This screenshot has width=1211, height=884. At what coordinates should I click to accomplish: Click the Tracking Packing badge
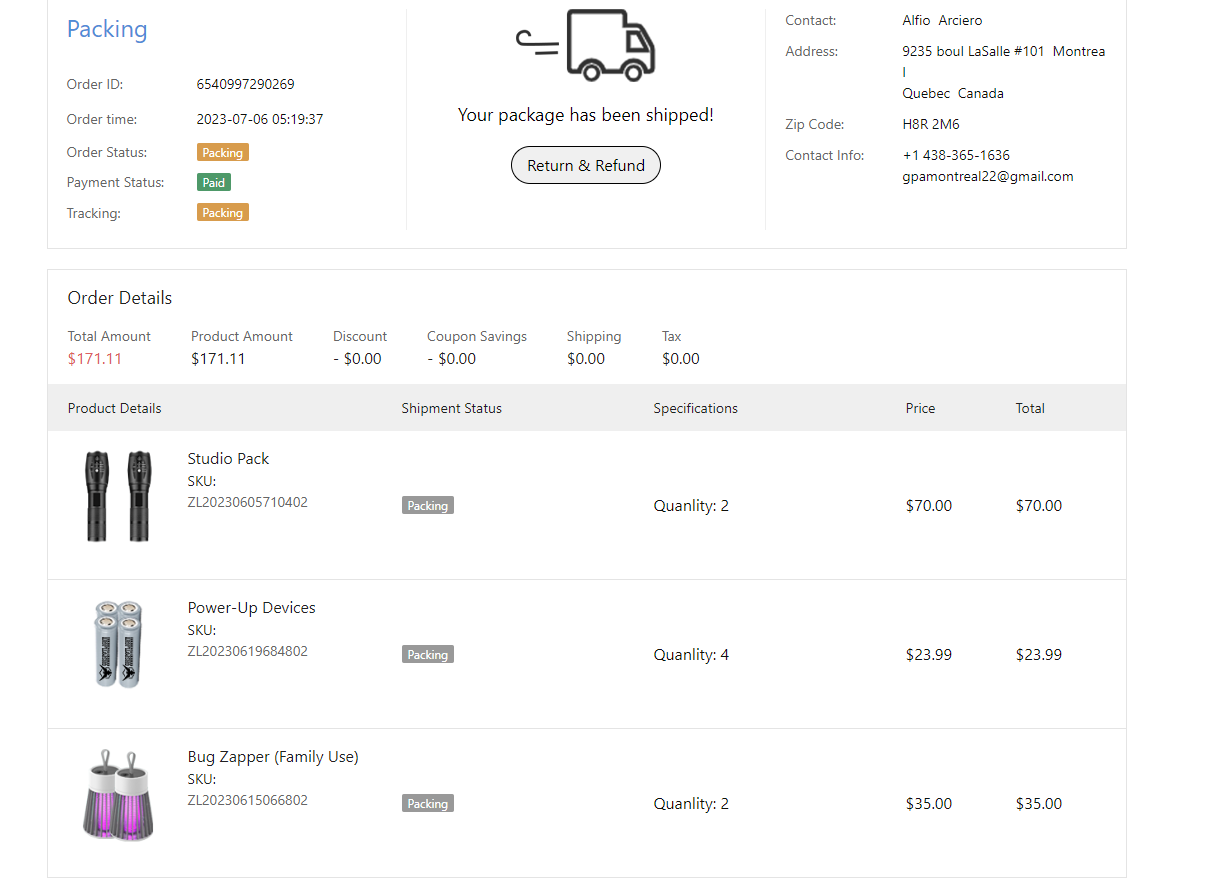pyautogui.click(x=222, y=213)
